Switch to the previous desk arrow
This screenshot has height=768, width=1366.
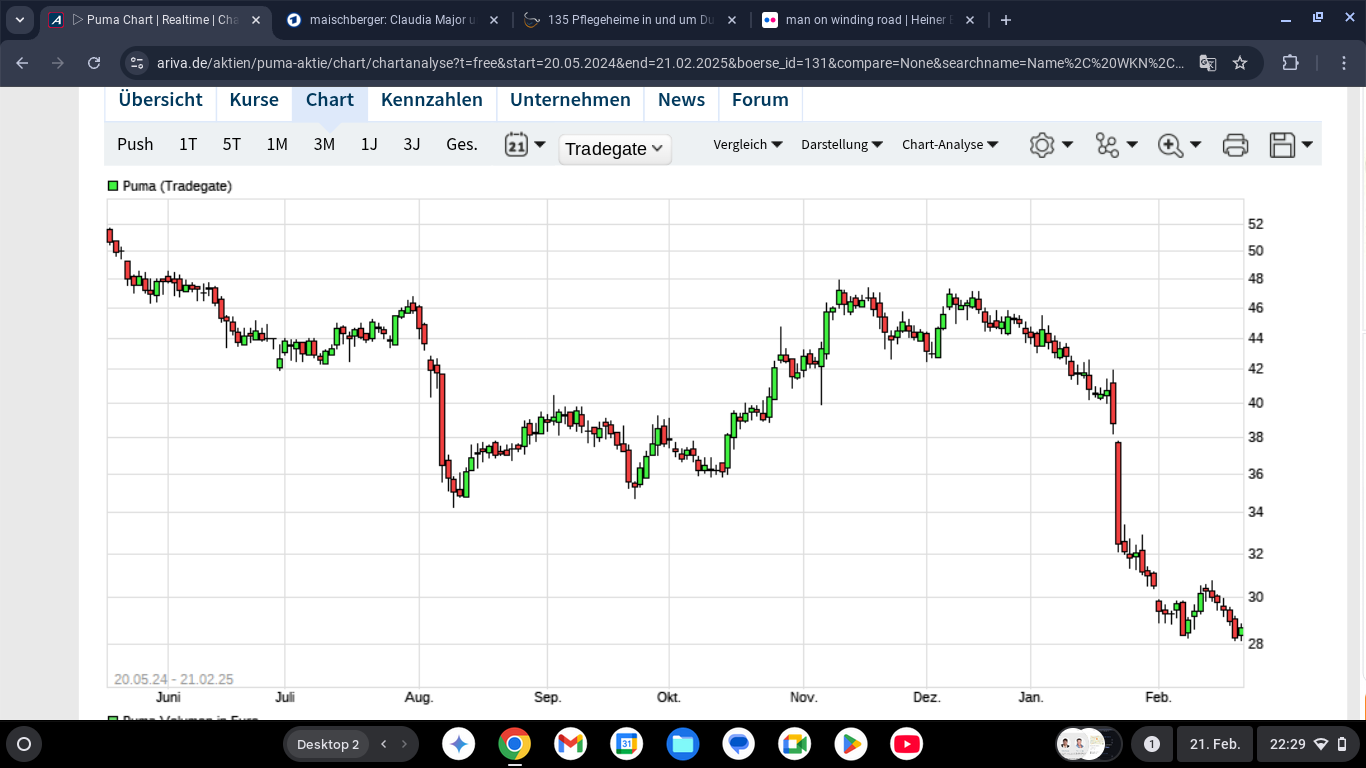click(x=383, y=744)
